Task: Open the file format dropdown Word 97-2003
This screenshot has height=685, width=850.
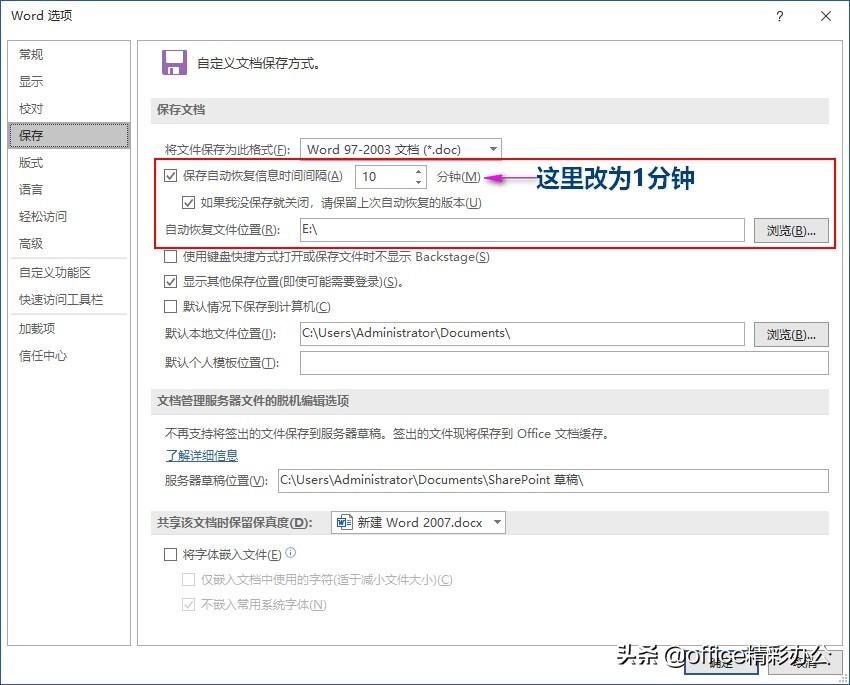Action: pos(401,149)
